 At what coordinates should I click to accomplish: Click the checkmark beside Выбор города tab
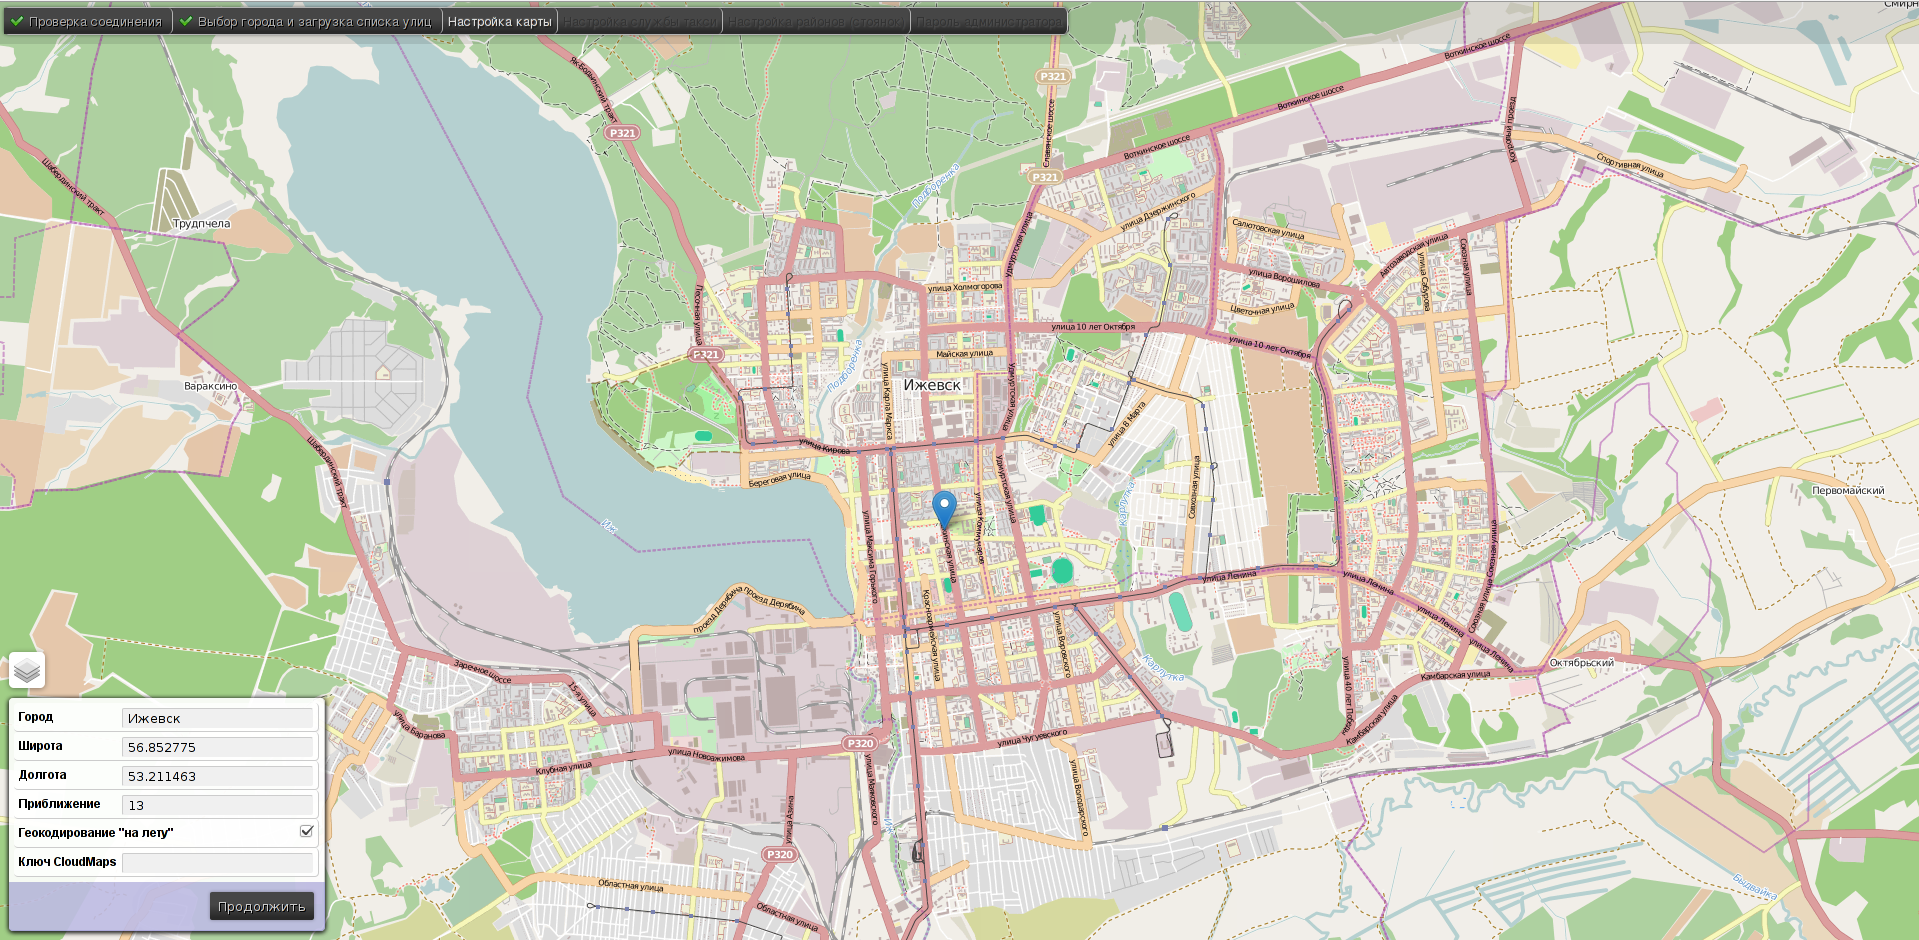coord(186,21)
